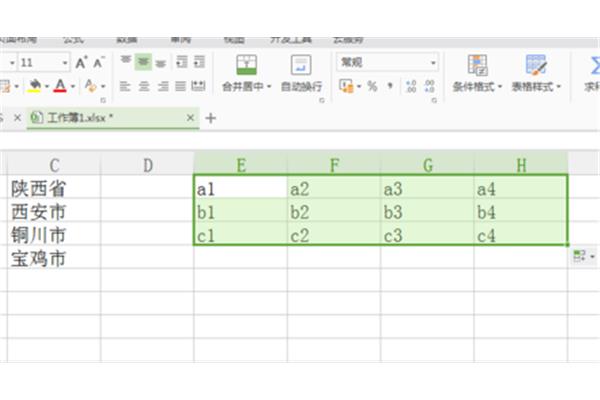
Task: Select cell containing b2
Action: (x=334, y=211)
